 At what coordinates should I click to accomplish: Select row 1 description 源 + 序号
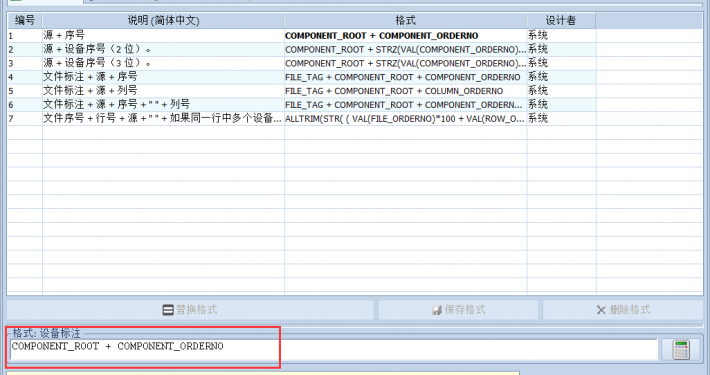pos(163,35)
